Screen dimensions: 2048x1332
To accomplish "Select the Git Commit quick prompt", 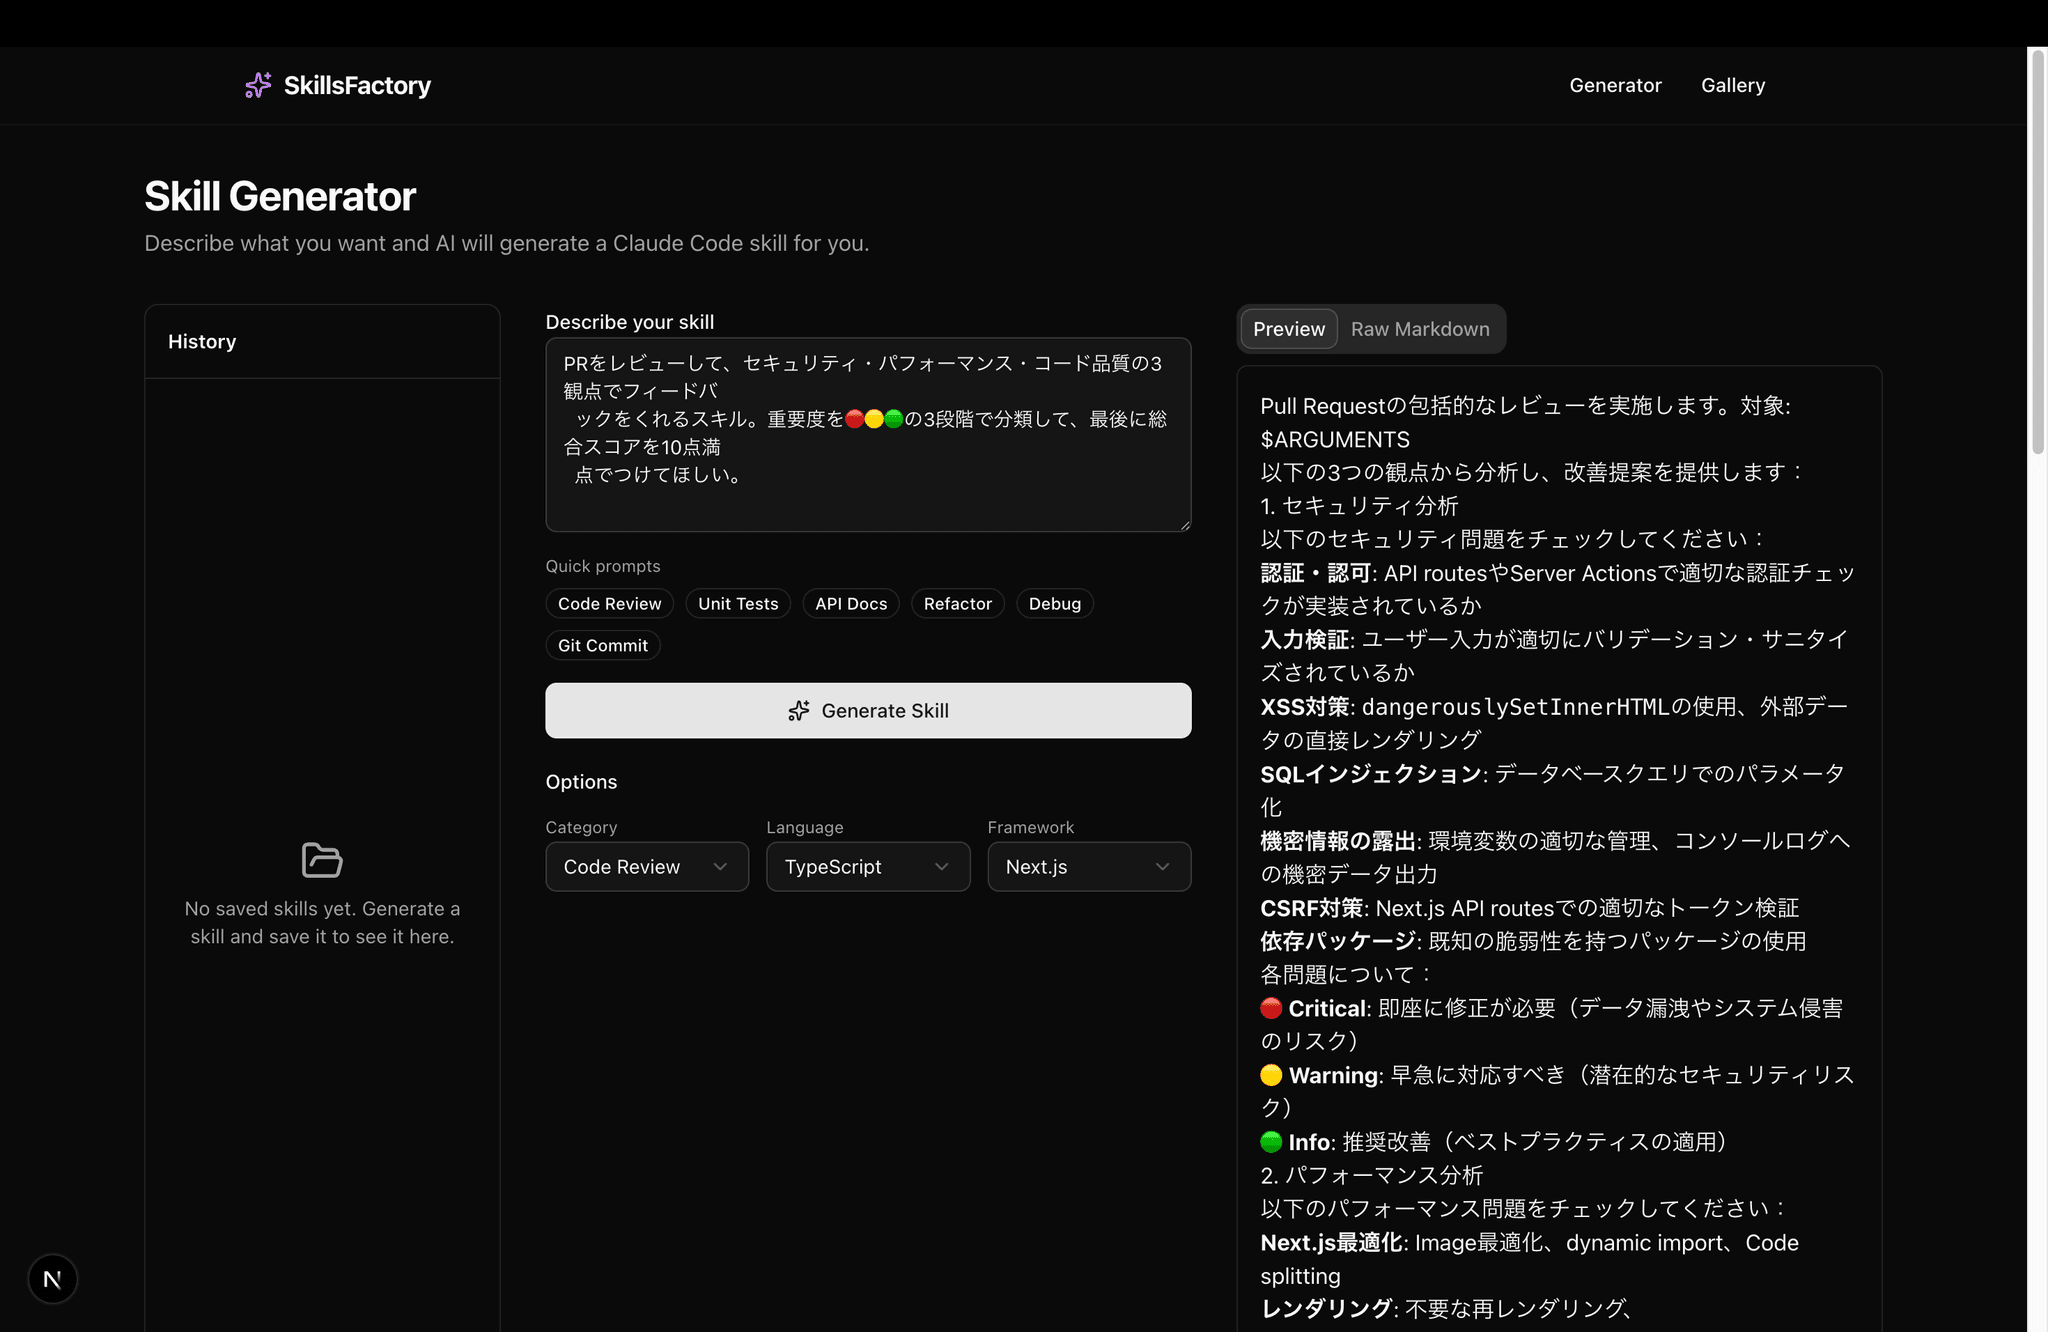I will pos(602,646).
